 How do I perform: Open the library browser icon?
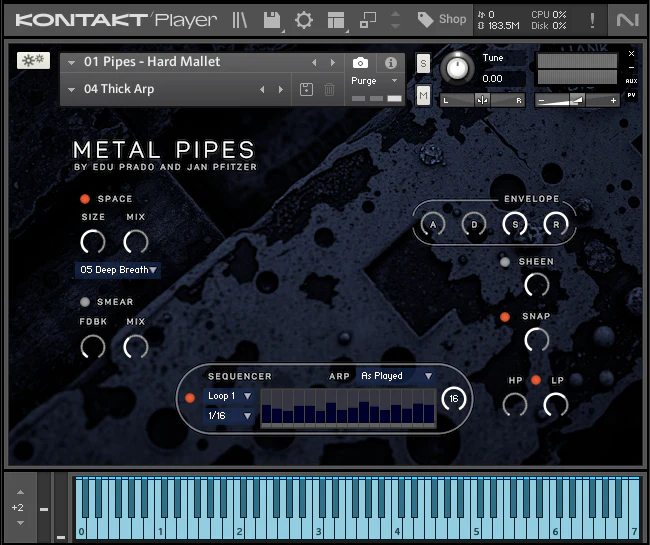(x=239, y=19)
